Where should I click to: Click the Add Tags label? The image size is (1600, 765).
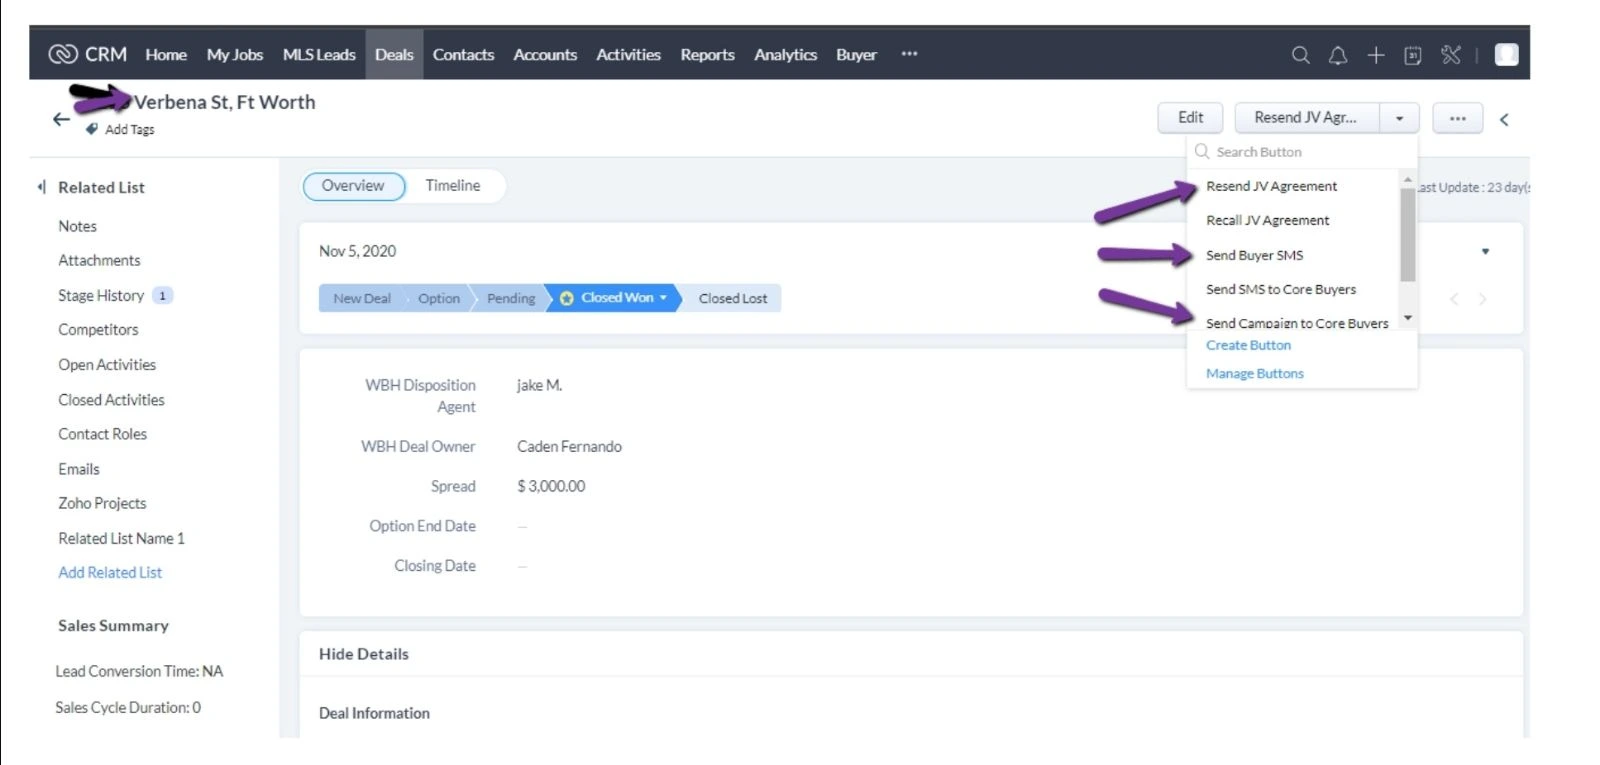pos(130,129)
